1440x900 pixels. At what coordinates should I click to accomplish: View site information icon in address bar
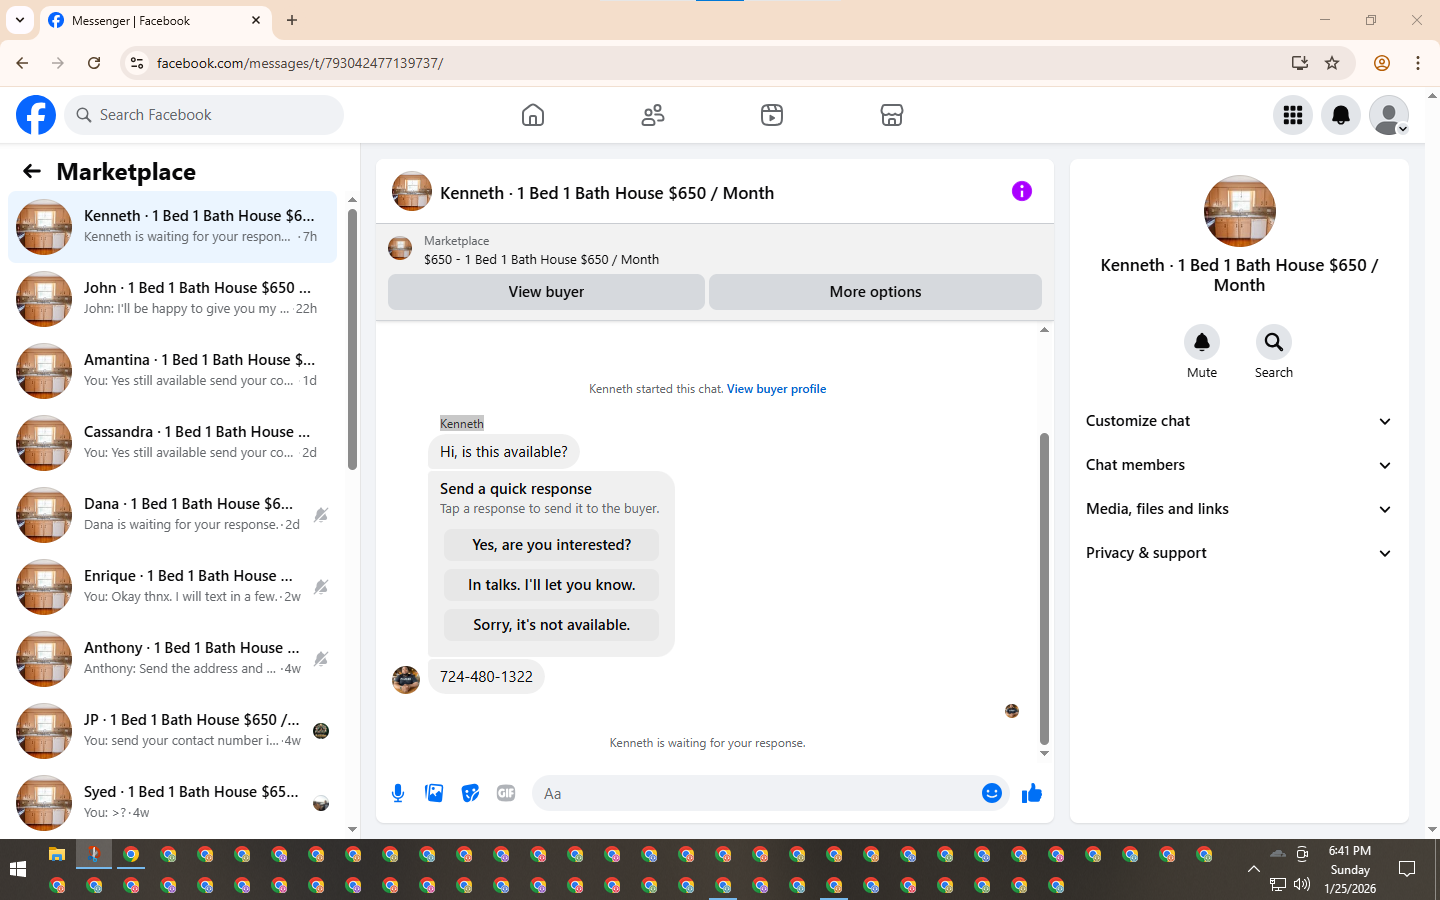coord(137,63)
